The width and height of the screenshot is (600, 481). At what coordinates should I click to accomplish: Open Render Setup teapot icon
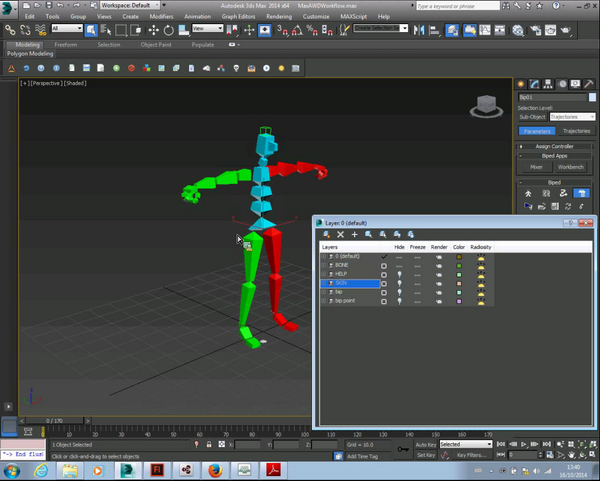[x=535, y=30]
